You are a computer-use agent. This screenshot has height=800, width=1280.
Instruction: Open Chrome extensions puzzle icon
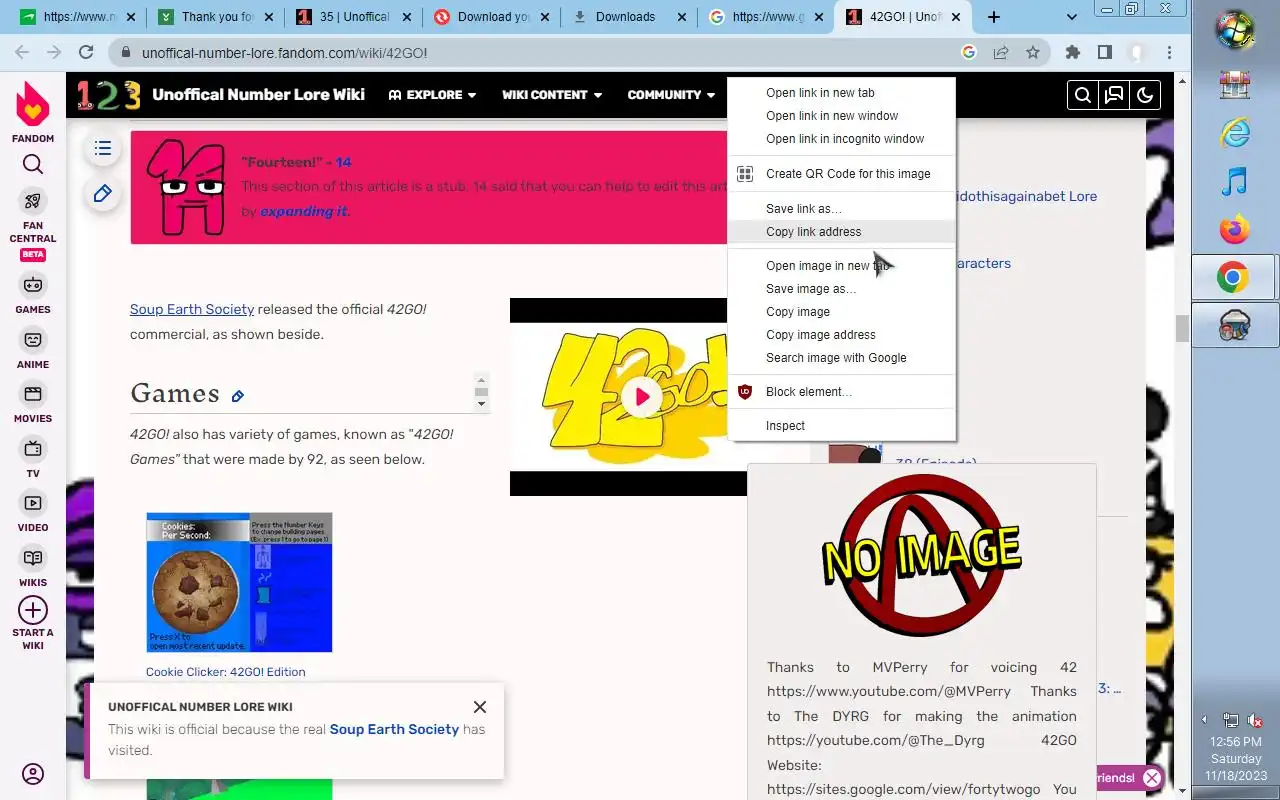click(1073, 53)
